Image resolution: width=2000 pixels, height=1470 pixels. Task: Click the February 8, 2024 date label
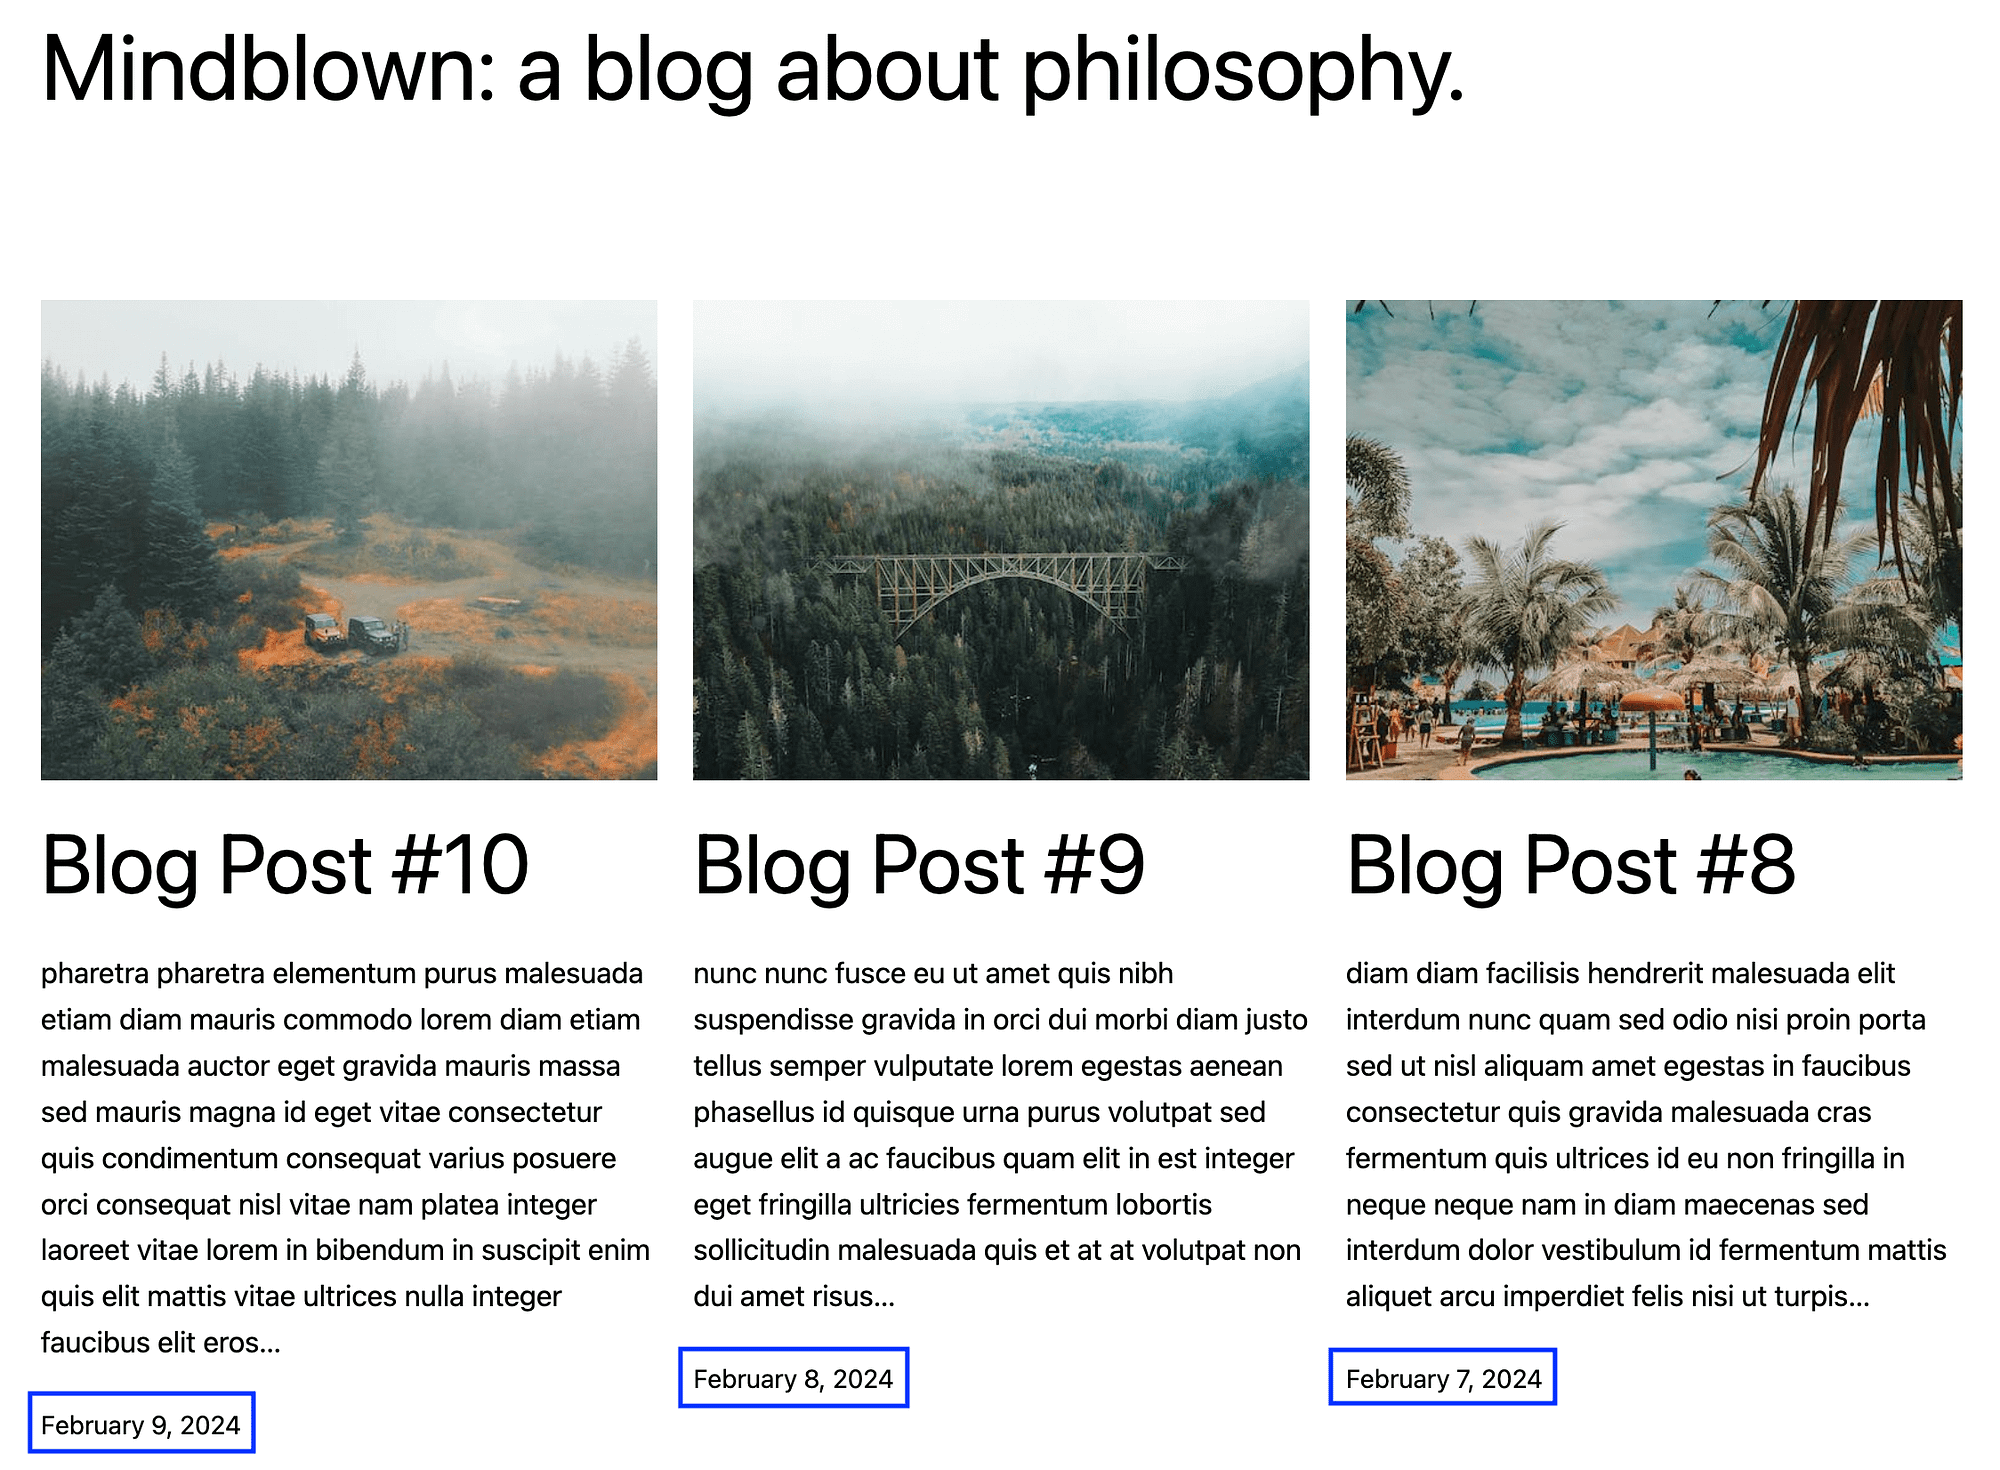tap(795, 1372)
